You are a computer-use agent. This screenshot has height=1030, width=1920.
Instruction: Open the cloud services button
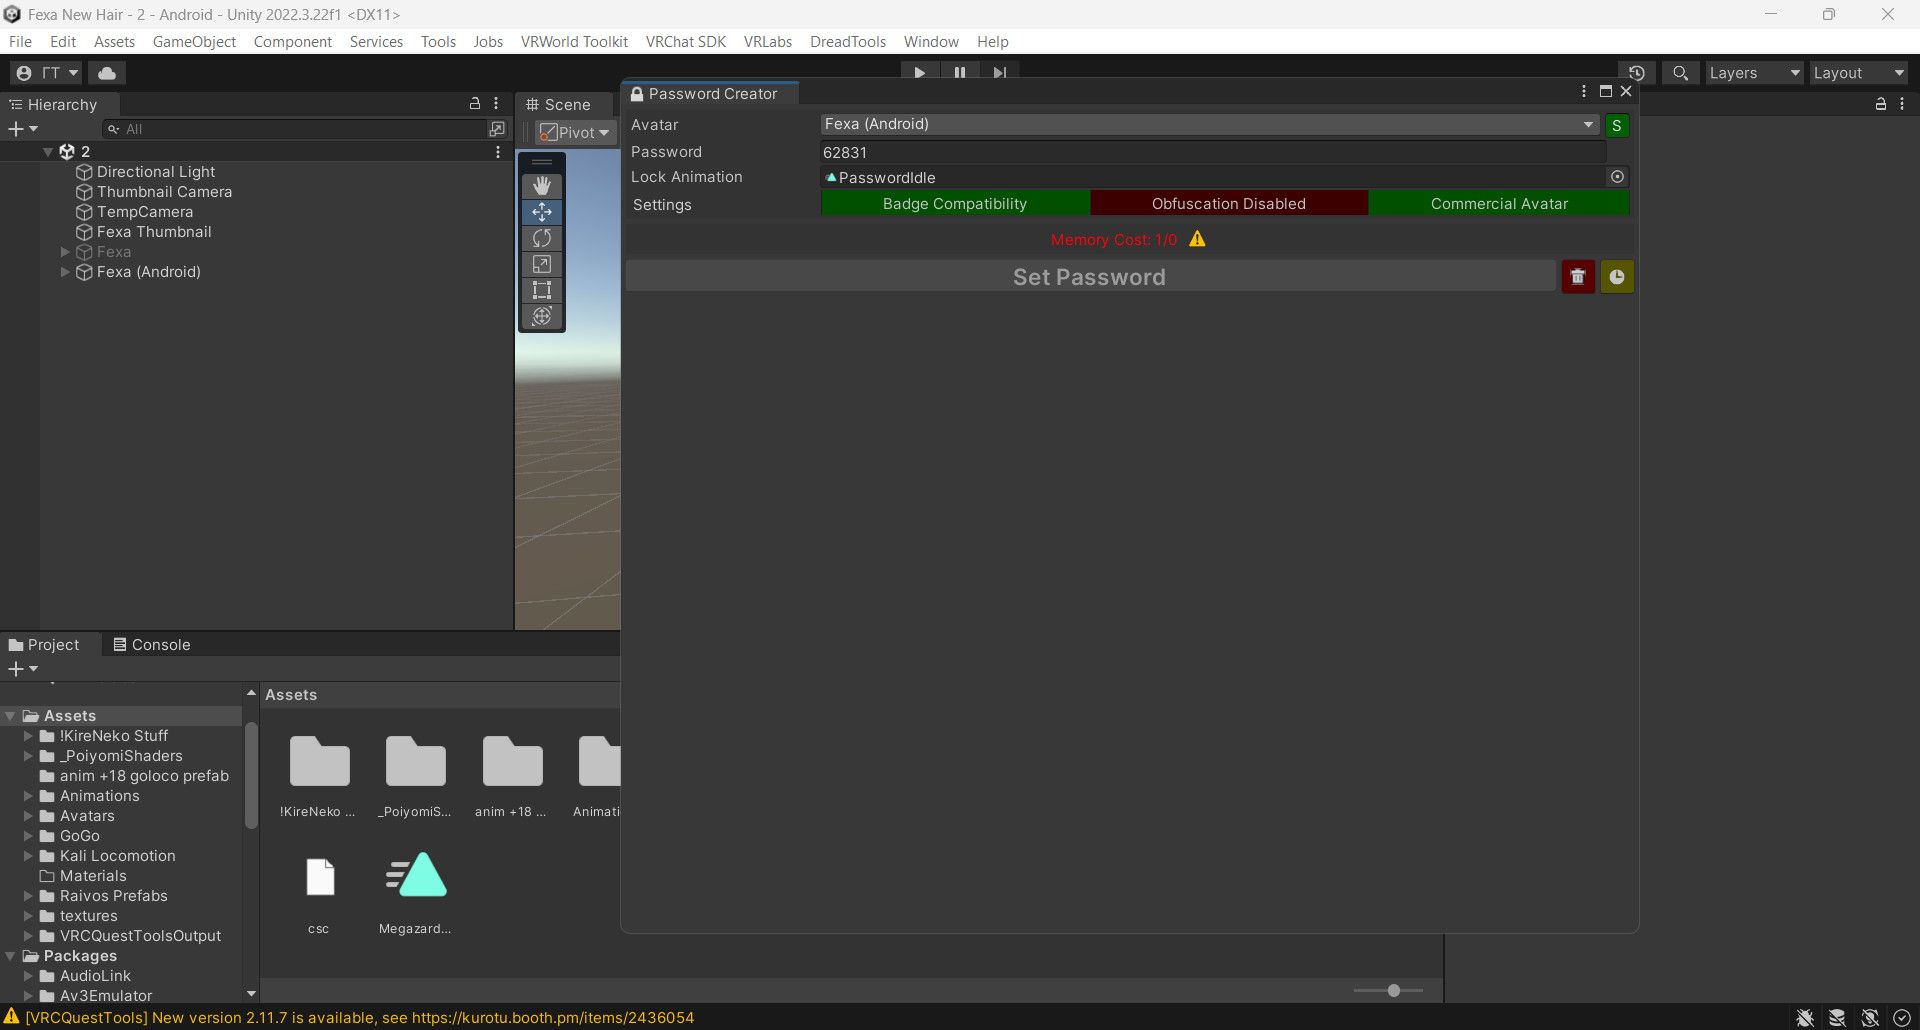(x=107, y=73)
